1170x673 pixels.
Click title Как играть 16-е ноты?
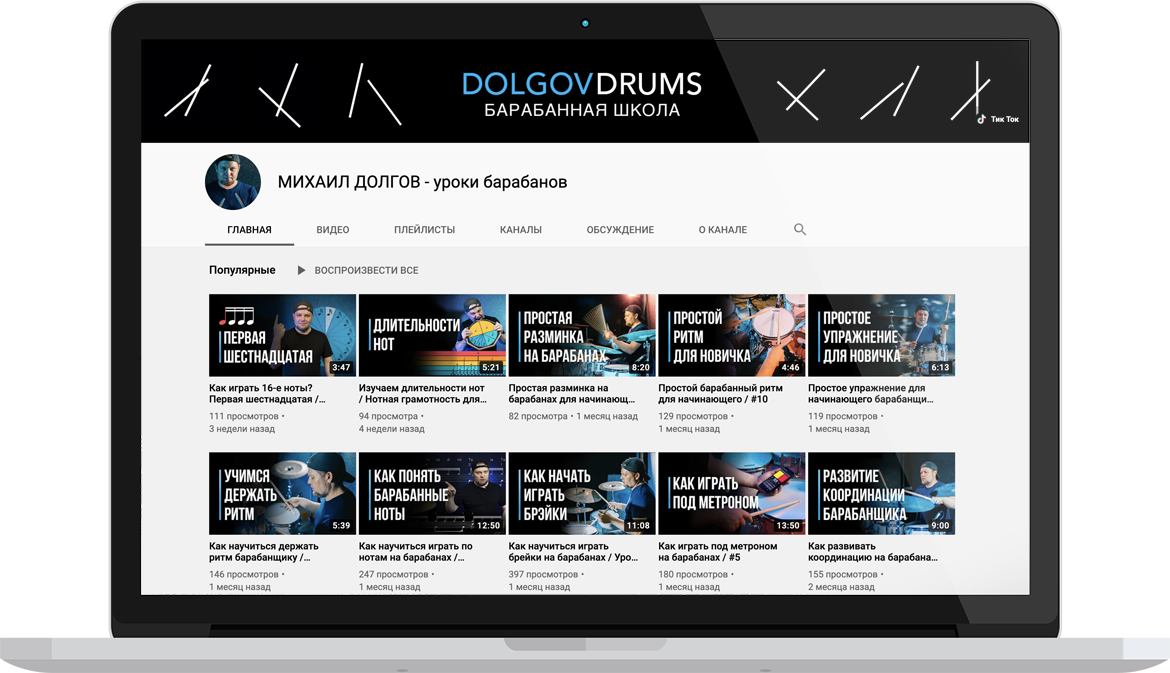[267, 393]
